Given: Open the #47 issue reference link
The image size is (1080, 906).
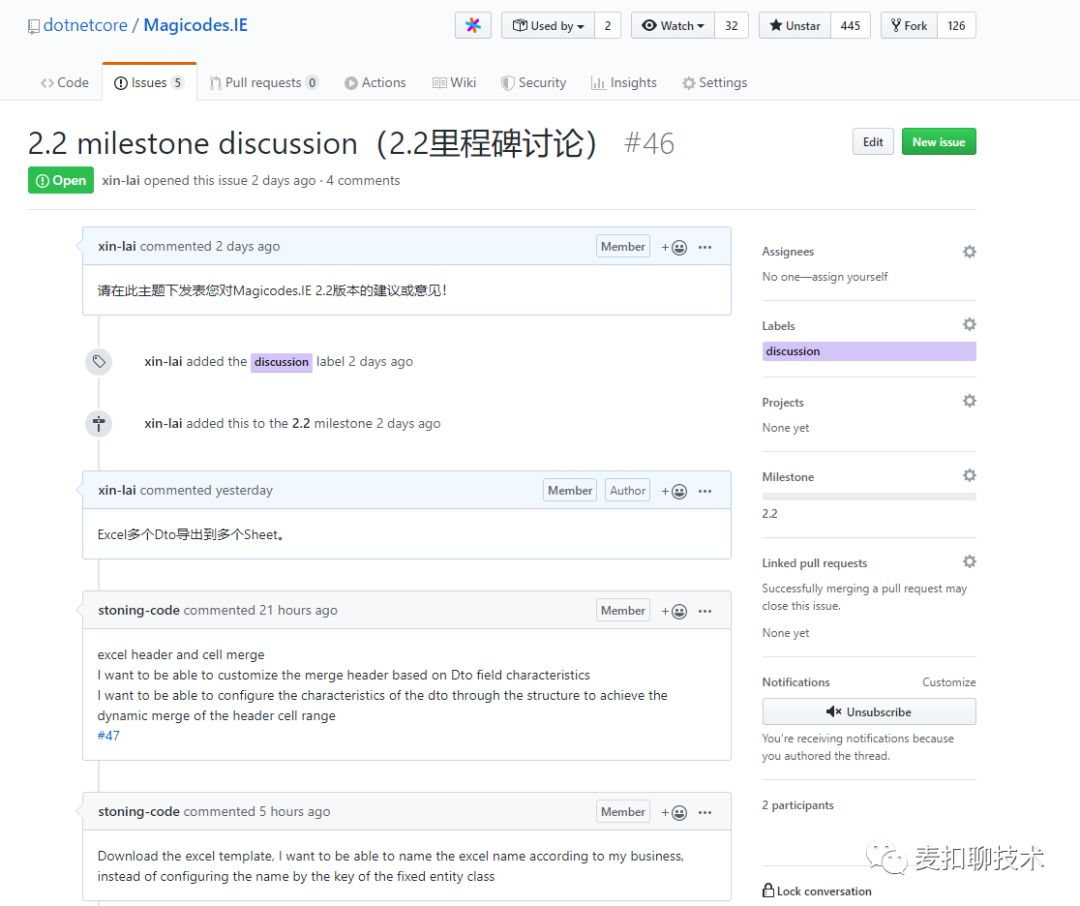Looking at the screenshot, I should tap(108, 736).
